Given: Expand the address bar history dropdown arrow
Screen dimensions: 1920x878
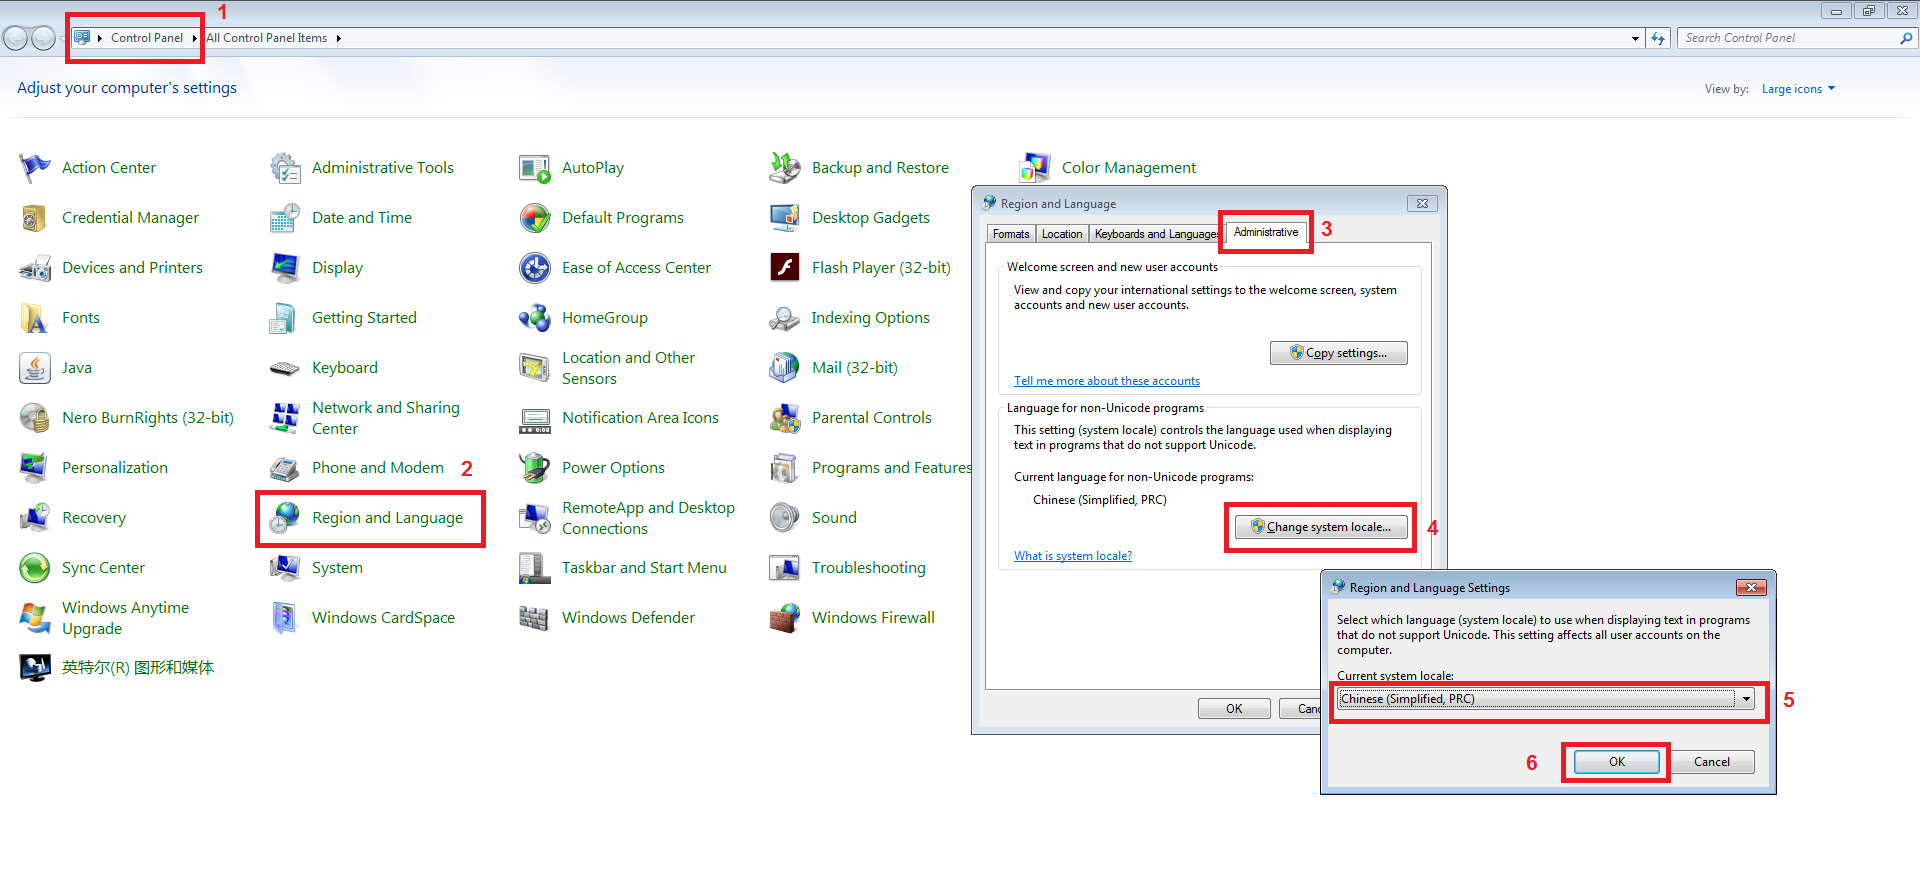Looking at the screenshot, I should (1635, 39).
